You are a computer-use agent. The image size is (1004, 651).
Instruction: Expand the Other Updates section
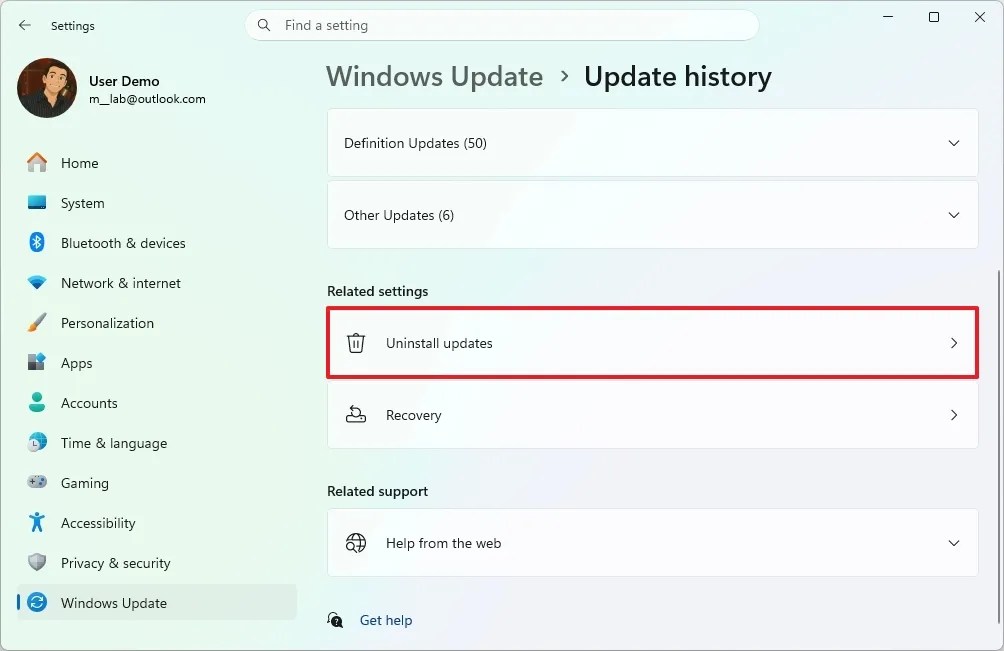(x=652, y=215)
